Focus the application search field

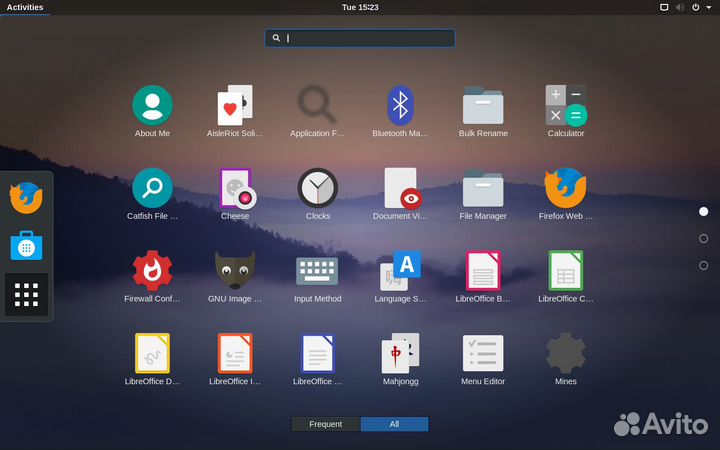(360, 38)
